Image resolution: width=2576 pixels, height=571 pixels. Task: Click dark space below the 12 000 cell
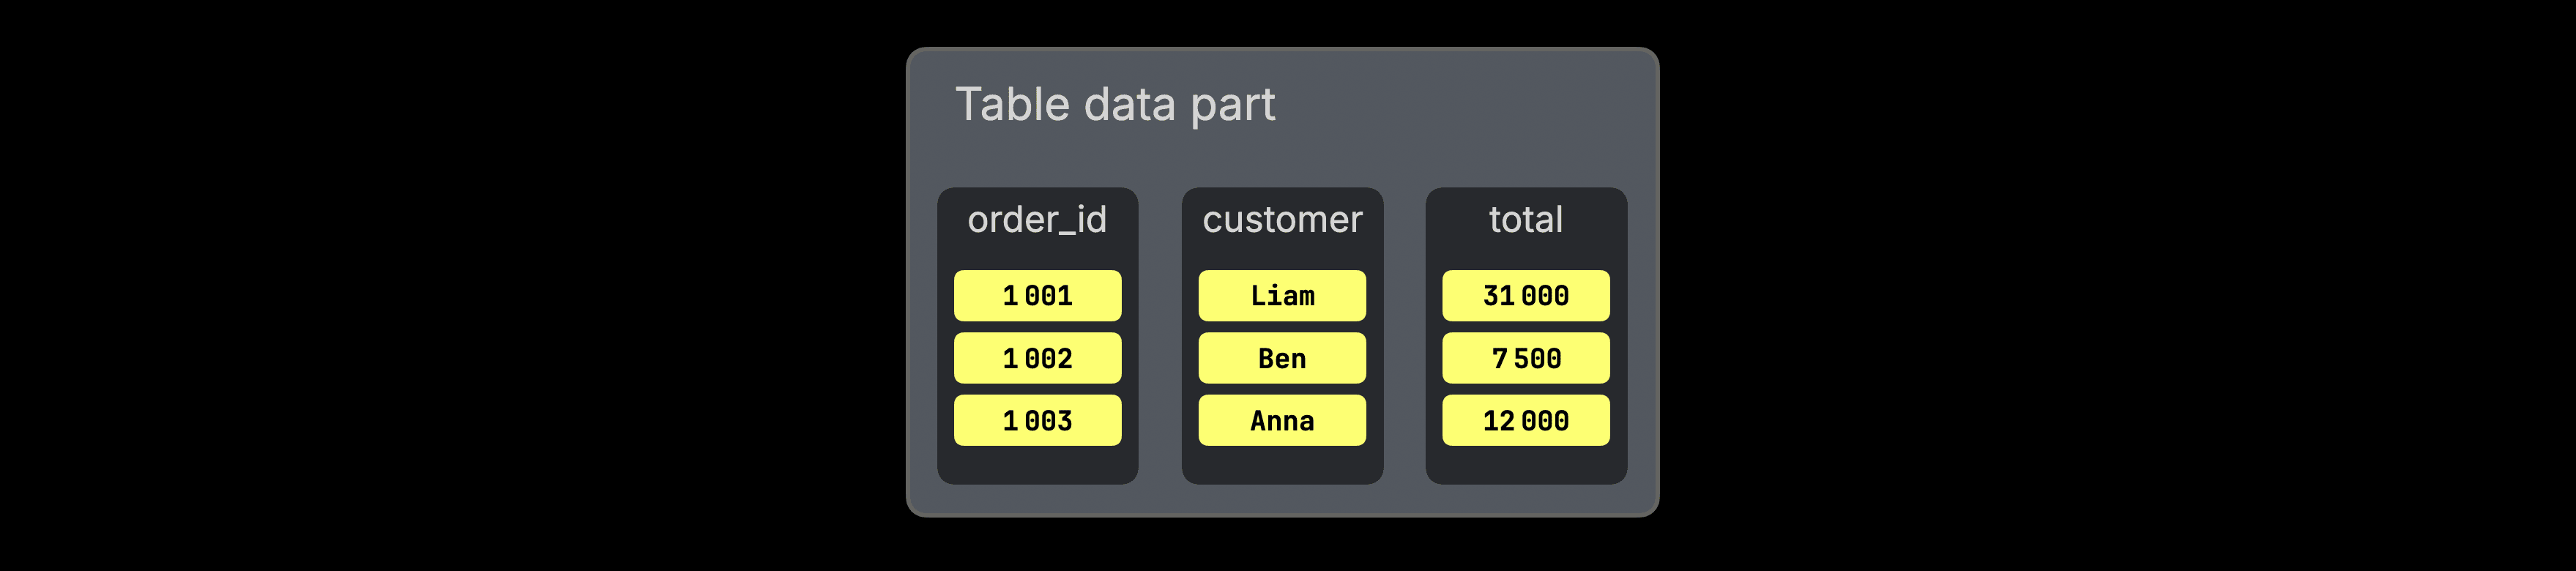coord(1526,465)
